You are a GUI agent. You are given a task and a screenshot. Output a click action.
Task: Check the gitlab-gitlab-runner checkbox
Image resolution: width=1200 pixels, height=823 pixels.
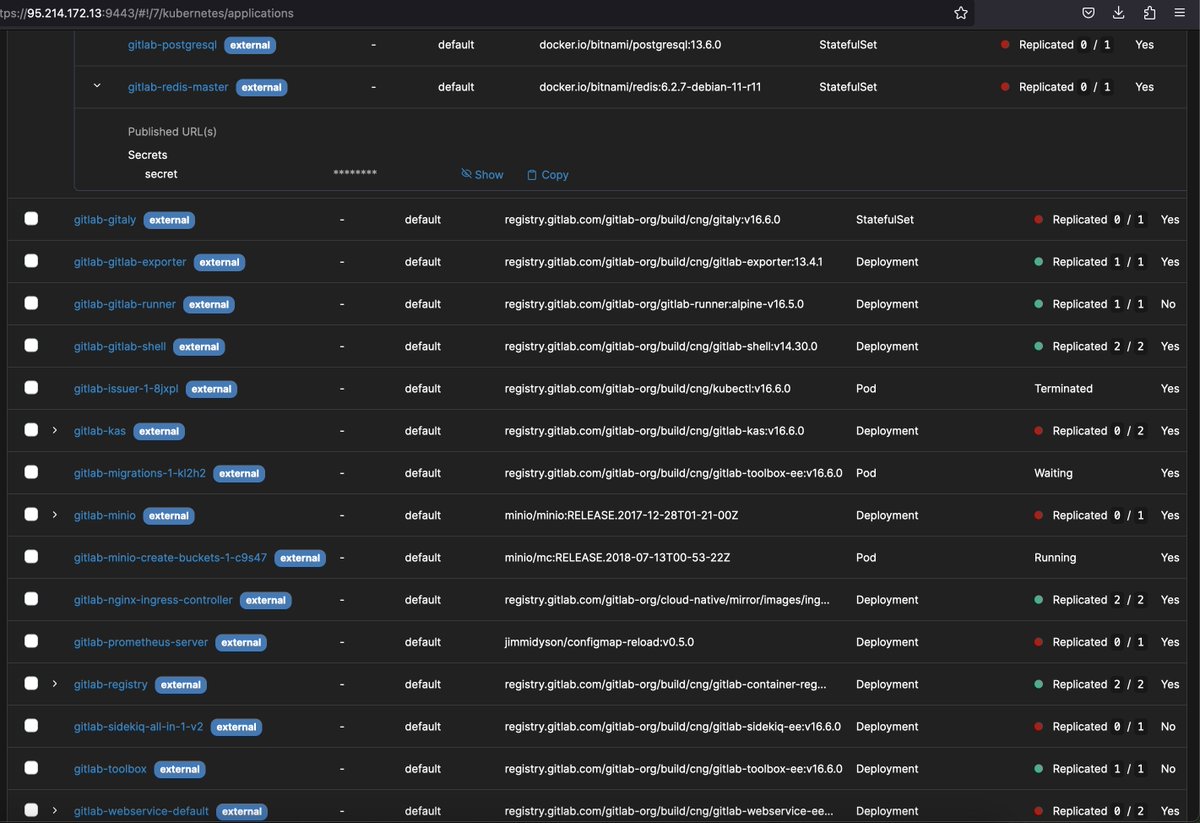click(31, 302)
